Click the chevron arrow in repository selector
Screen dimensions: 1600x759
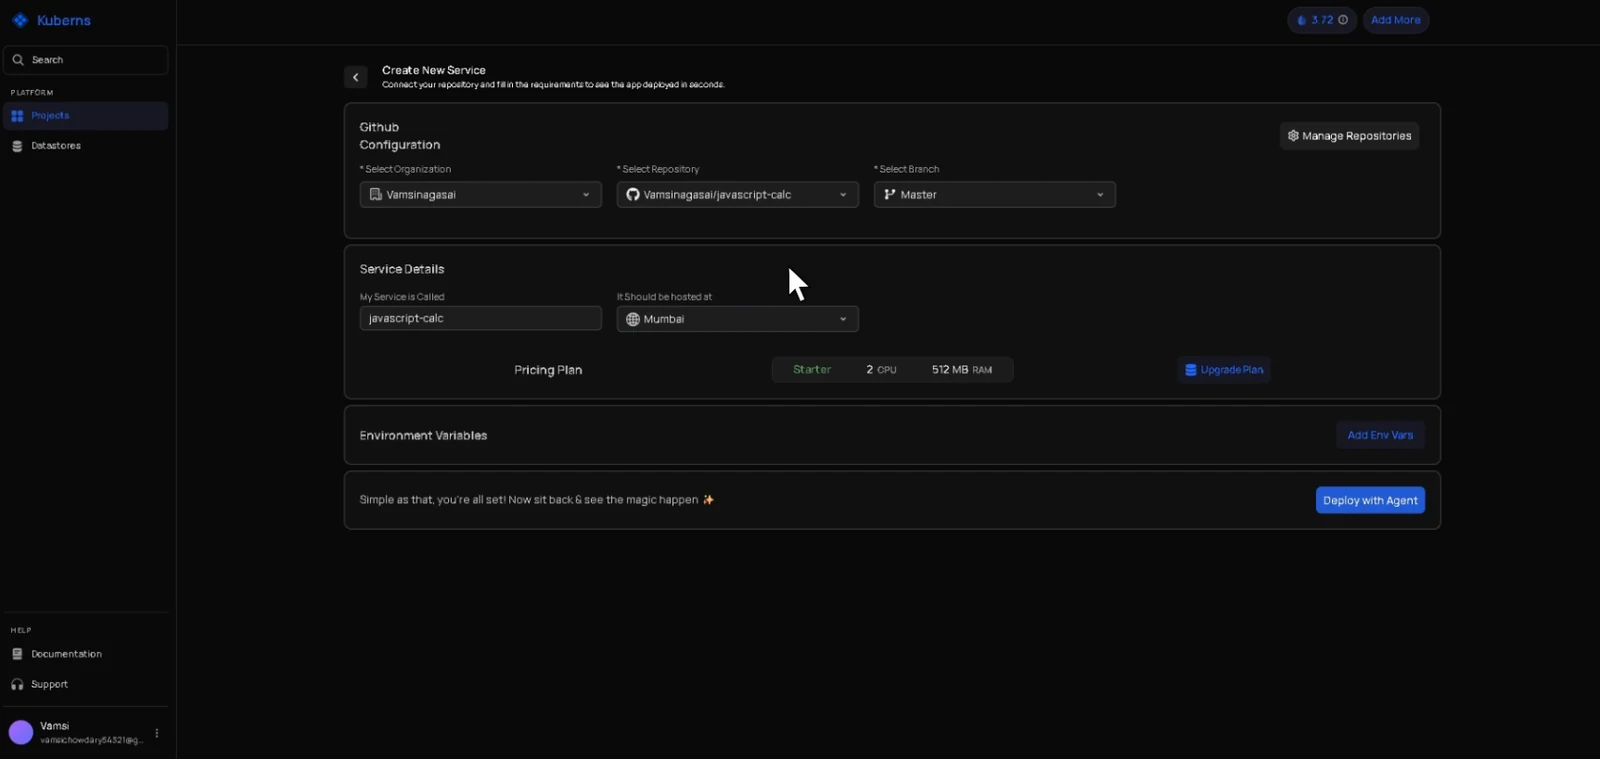click(843, 195)
